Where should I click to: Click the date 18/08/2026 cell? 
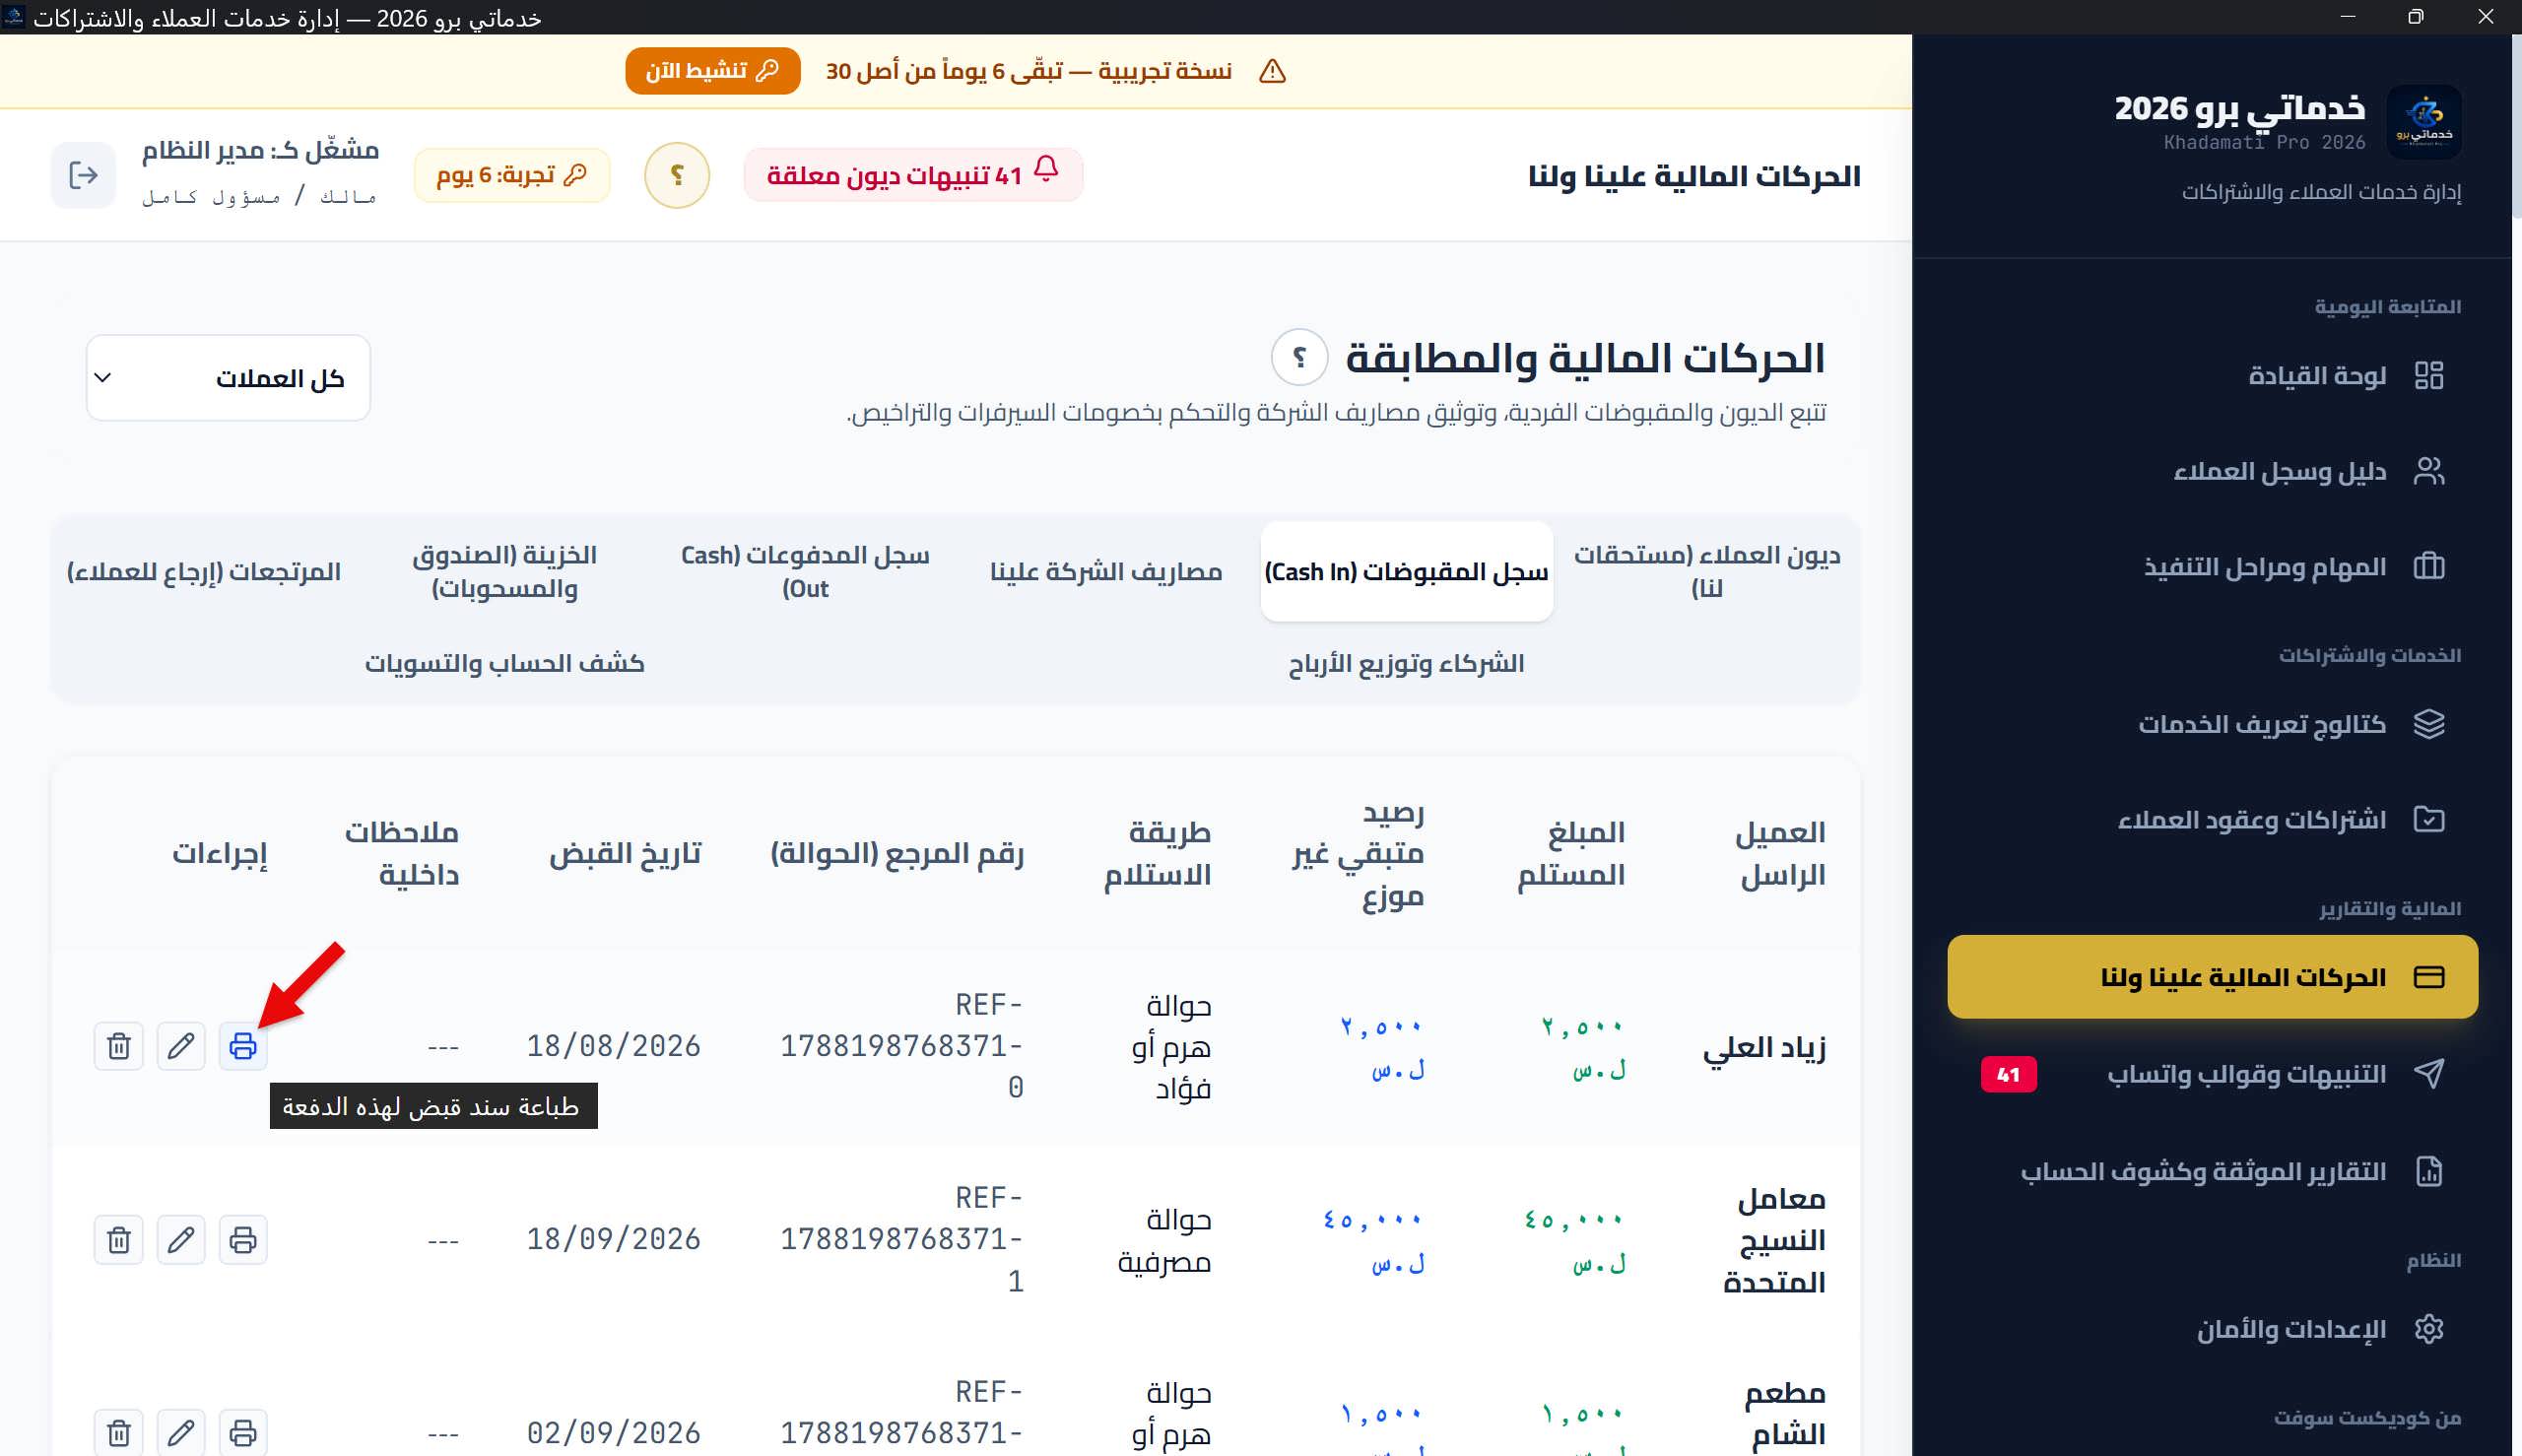click(614, 1046)
